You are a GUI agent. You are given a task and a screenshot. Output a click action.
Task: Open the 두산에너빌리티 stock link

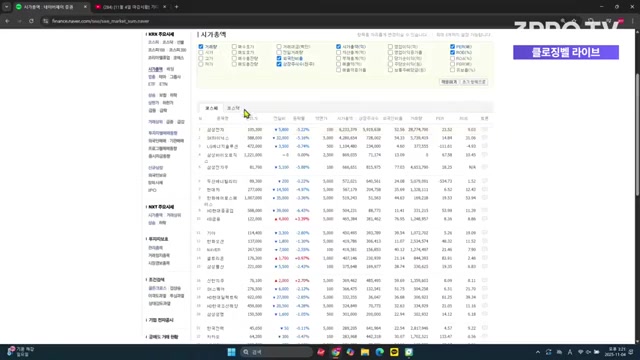tap(222, 181)
